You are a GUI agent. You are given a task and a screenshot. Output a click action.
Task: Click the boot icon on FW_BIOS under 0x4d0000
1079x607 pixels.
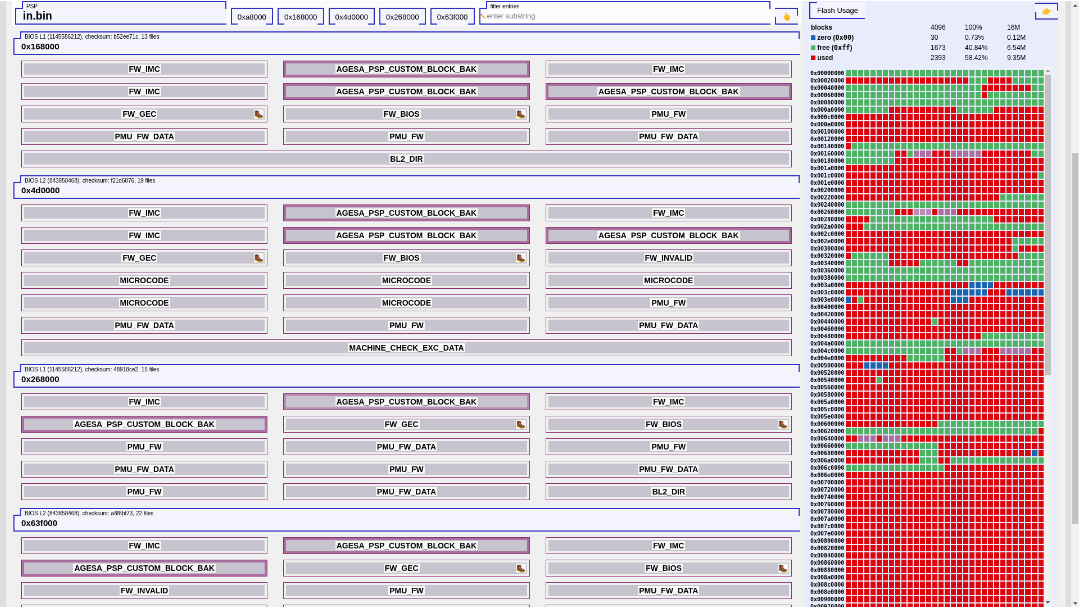point(520,258)
